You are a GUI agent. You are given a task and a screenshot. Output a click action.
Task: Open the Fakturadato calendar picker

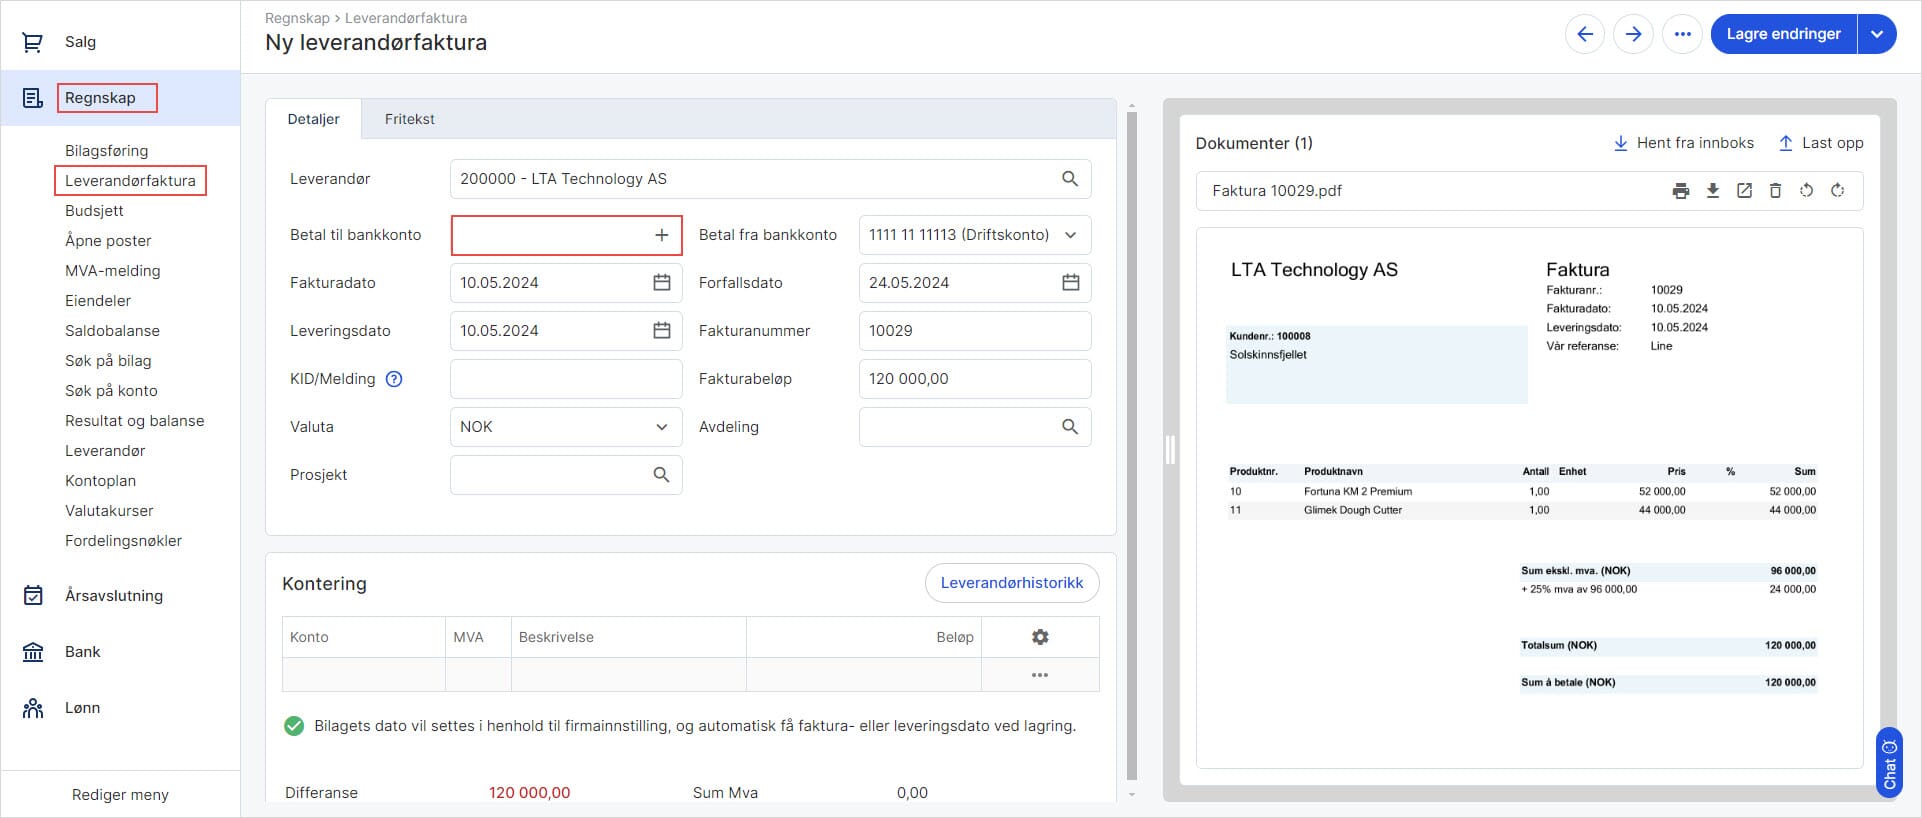661,283
